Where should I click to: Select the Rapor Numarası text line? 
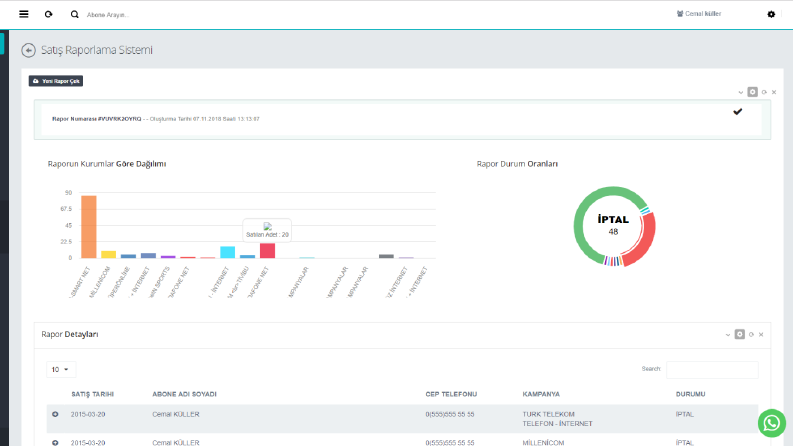(156, 119)
